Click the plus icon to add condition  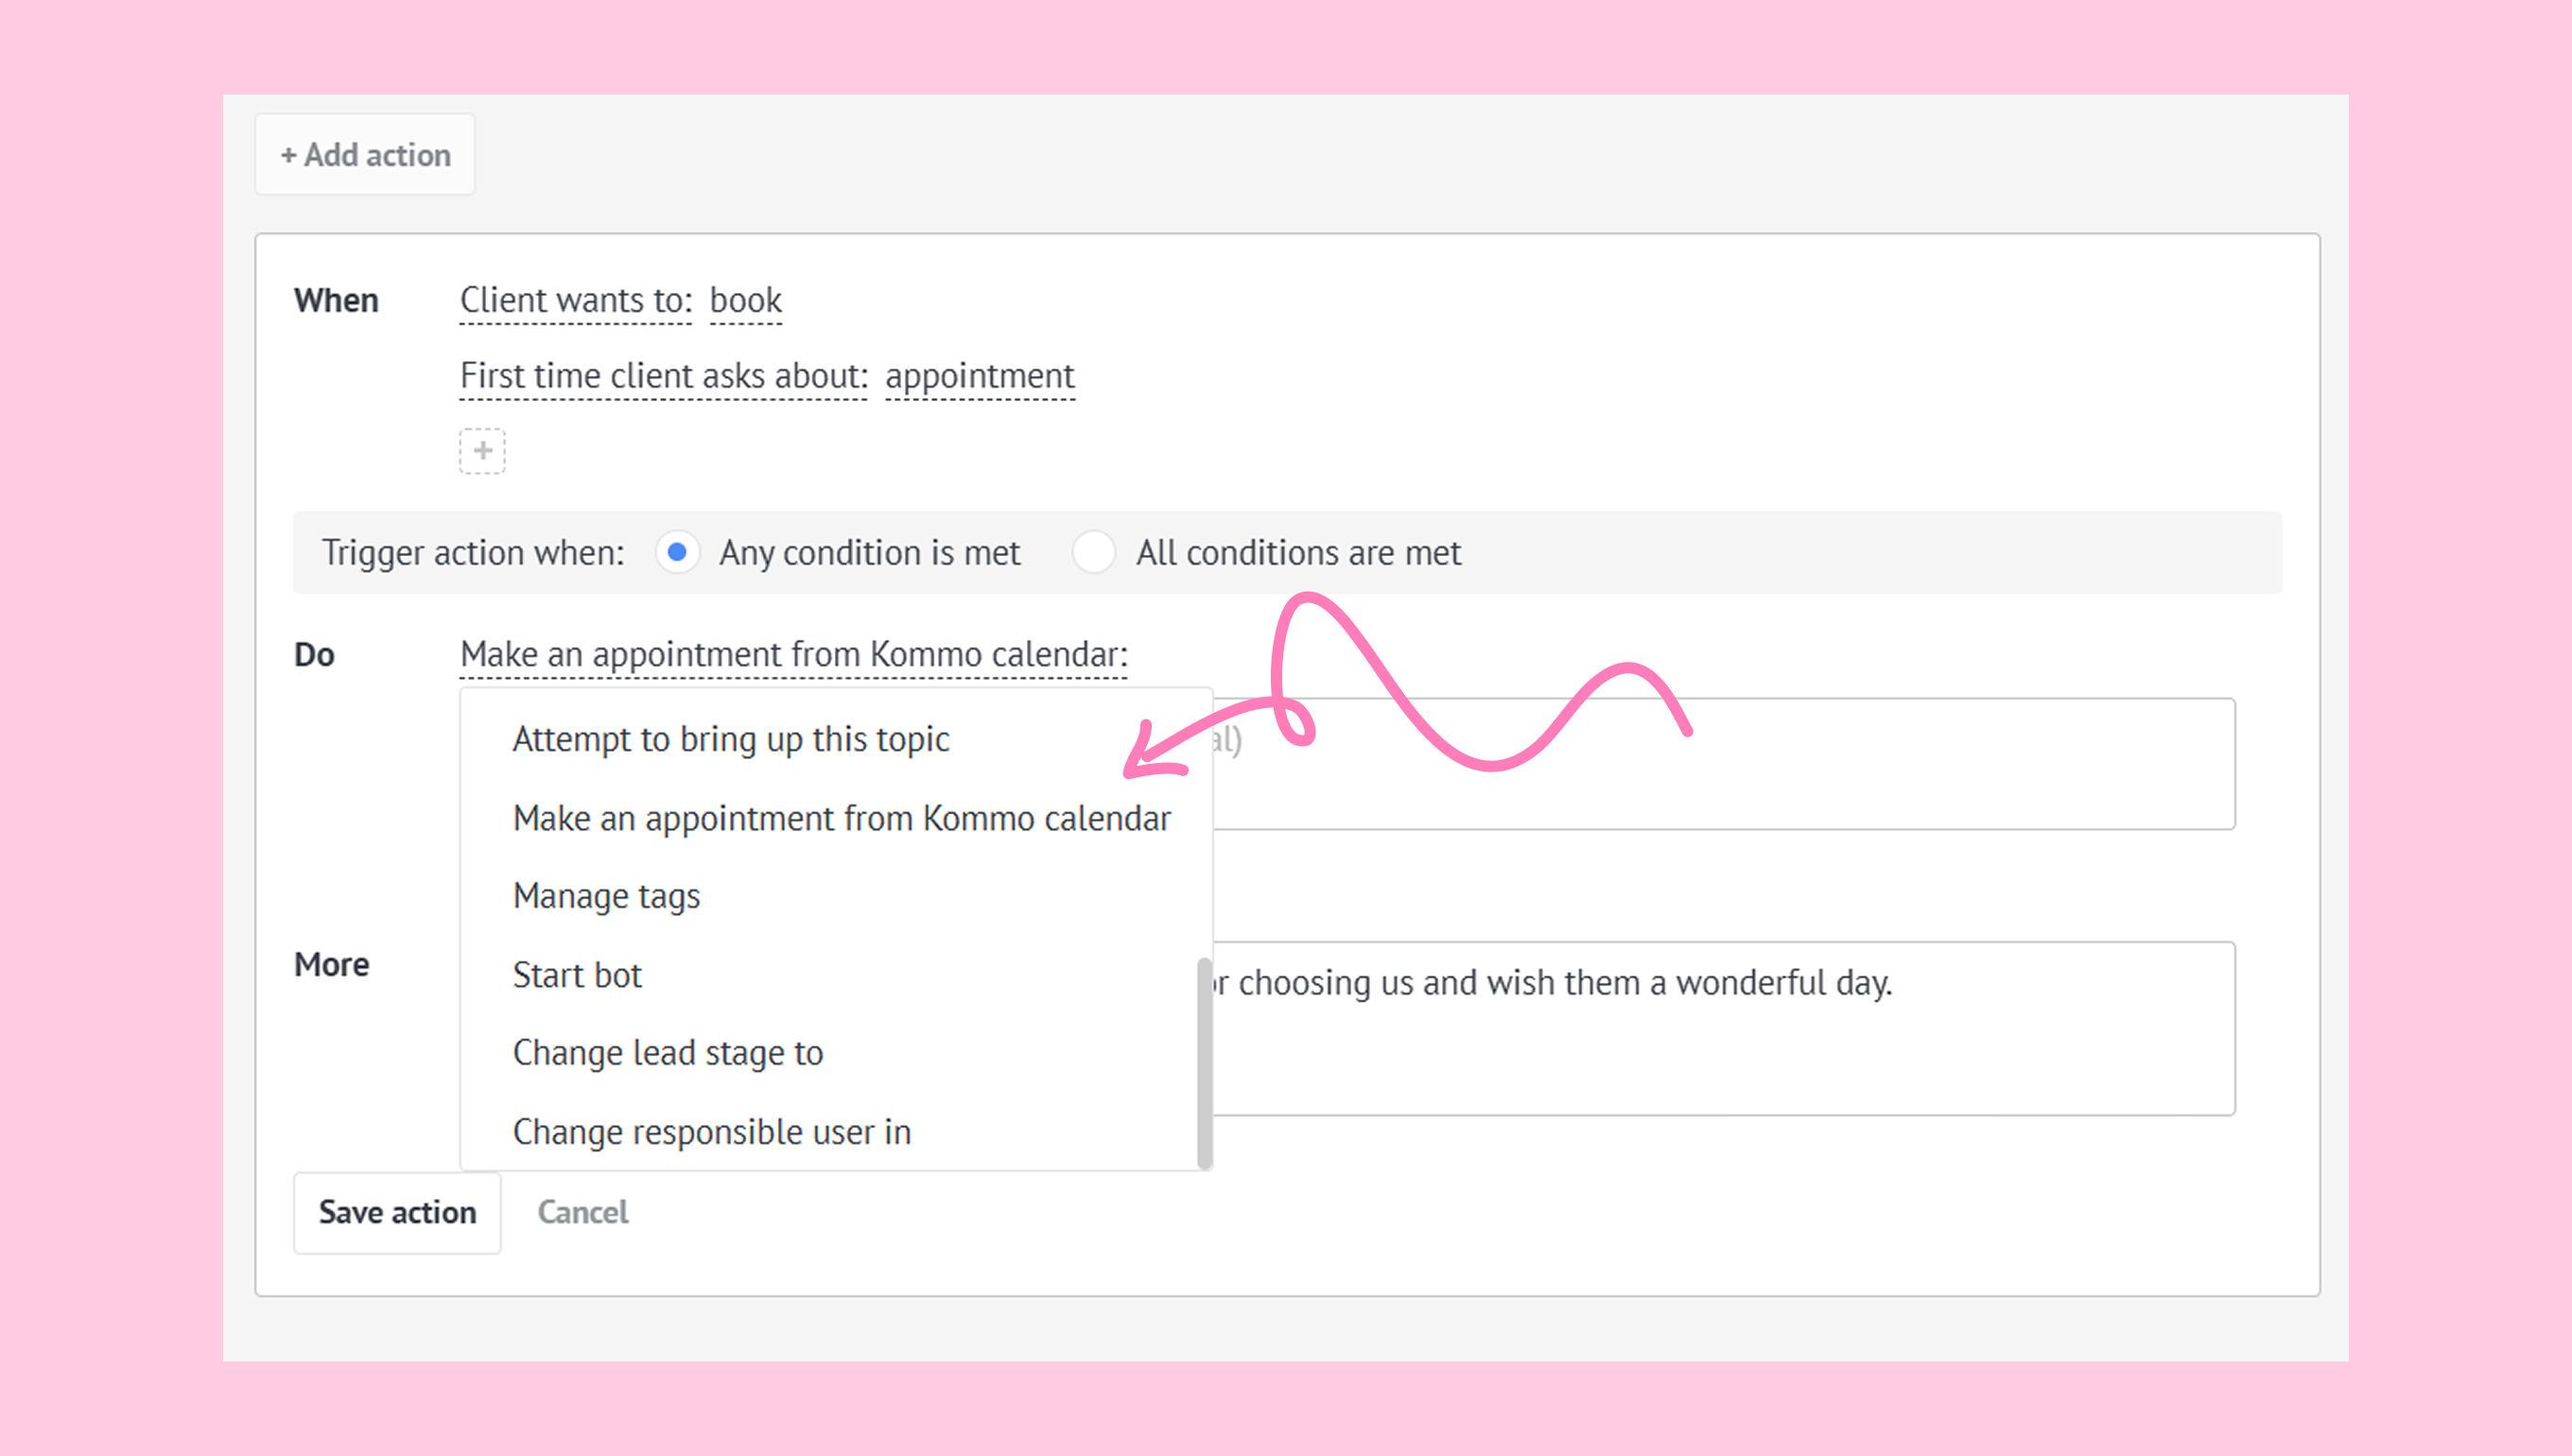click(482, 451)
